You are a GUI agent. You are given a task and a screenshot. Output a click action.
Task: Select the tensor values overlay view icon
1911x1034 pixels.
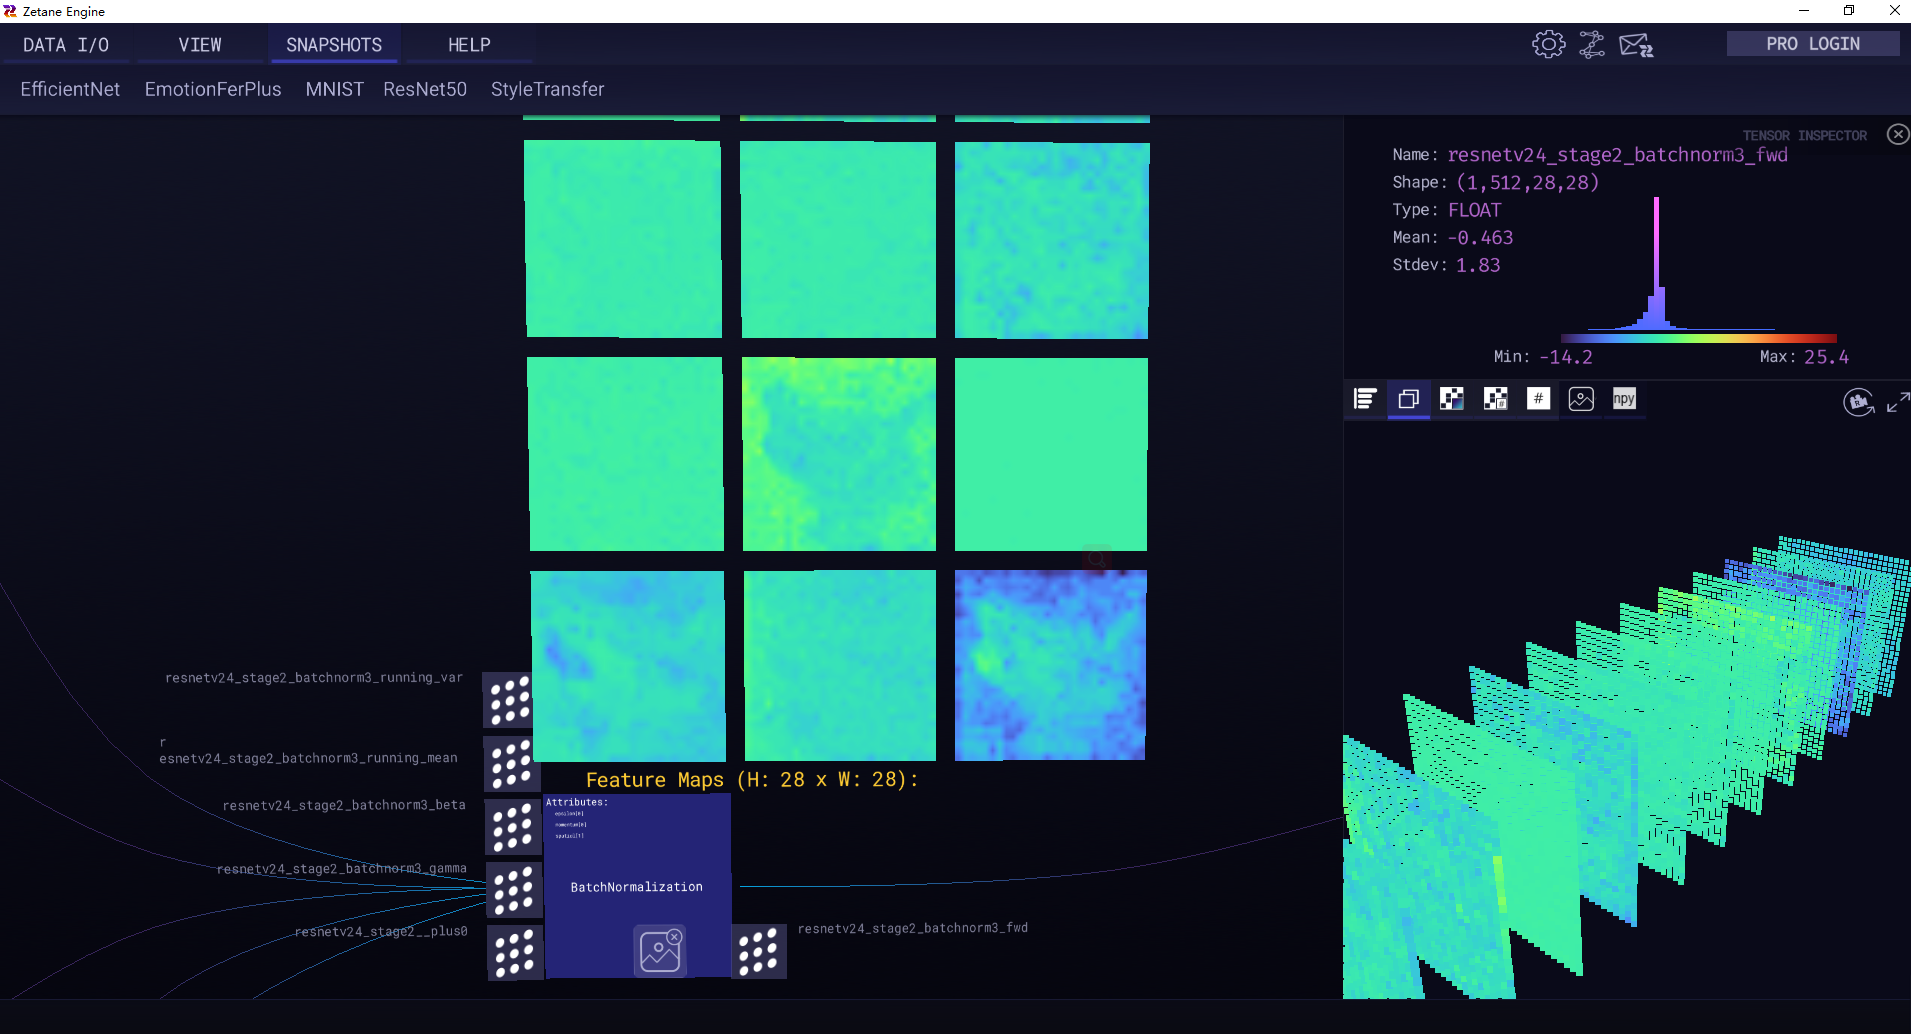(x=1495, y=399)
